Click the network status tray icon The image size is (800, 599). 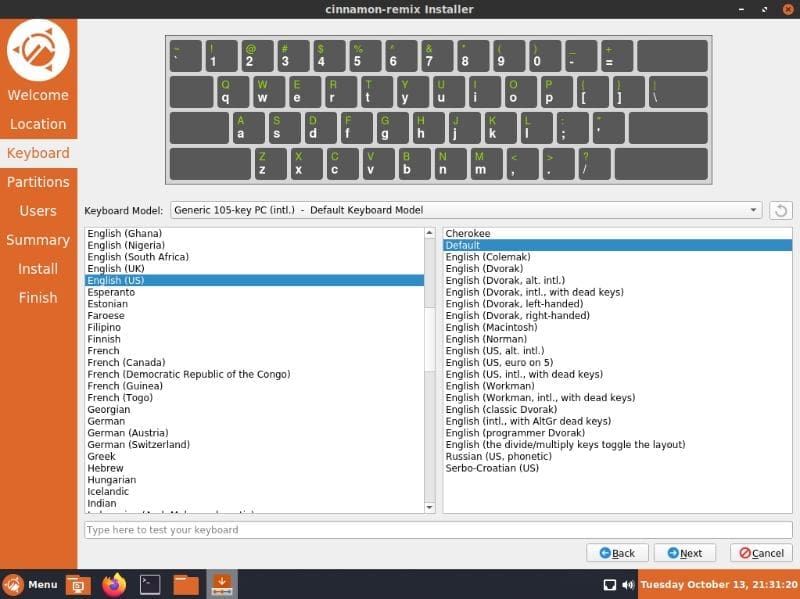[x=610, y=585]
